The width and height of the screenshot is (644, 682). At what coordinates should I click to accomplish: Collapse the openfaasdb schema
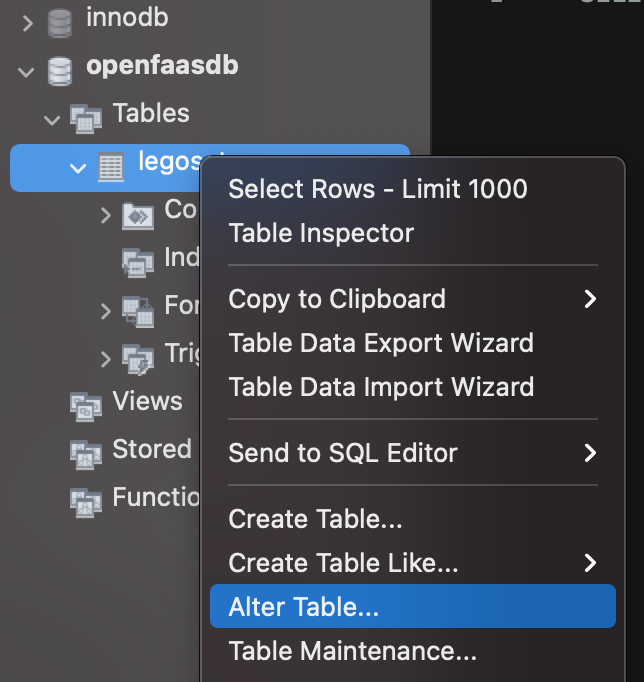(x=27, y=70)
